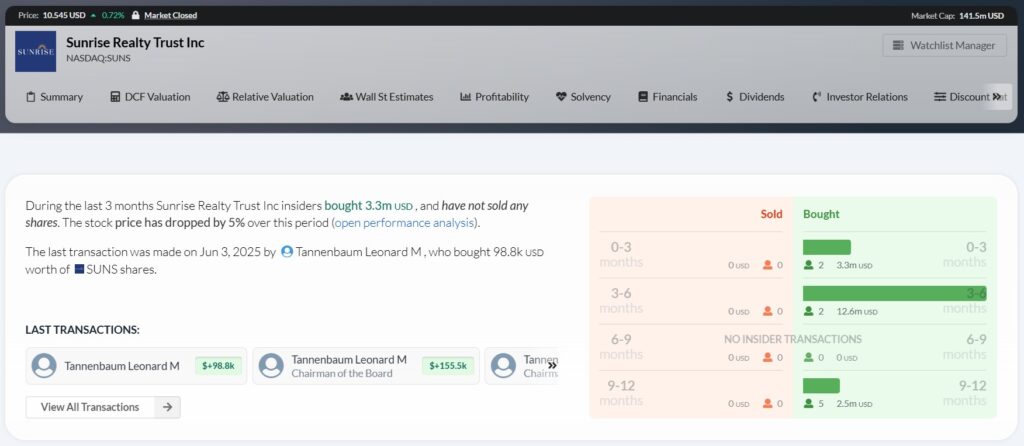Open the Financials tab
This screenshot has width=1024, height=446.
[x=667, y=97]
